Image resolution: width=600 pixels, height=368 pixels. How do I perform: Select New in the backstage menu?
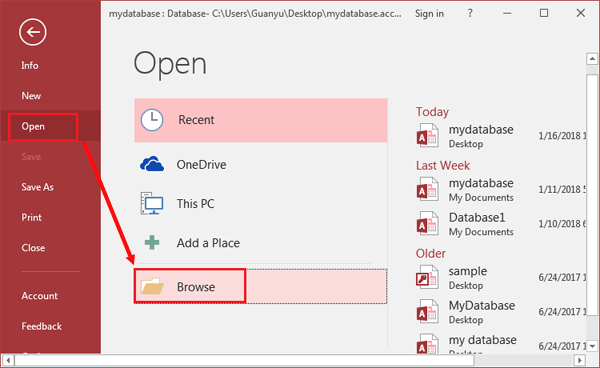coord(31,96)
